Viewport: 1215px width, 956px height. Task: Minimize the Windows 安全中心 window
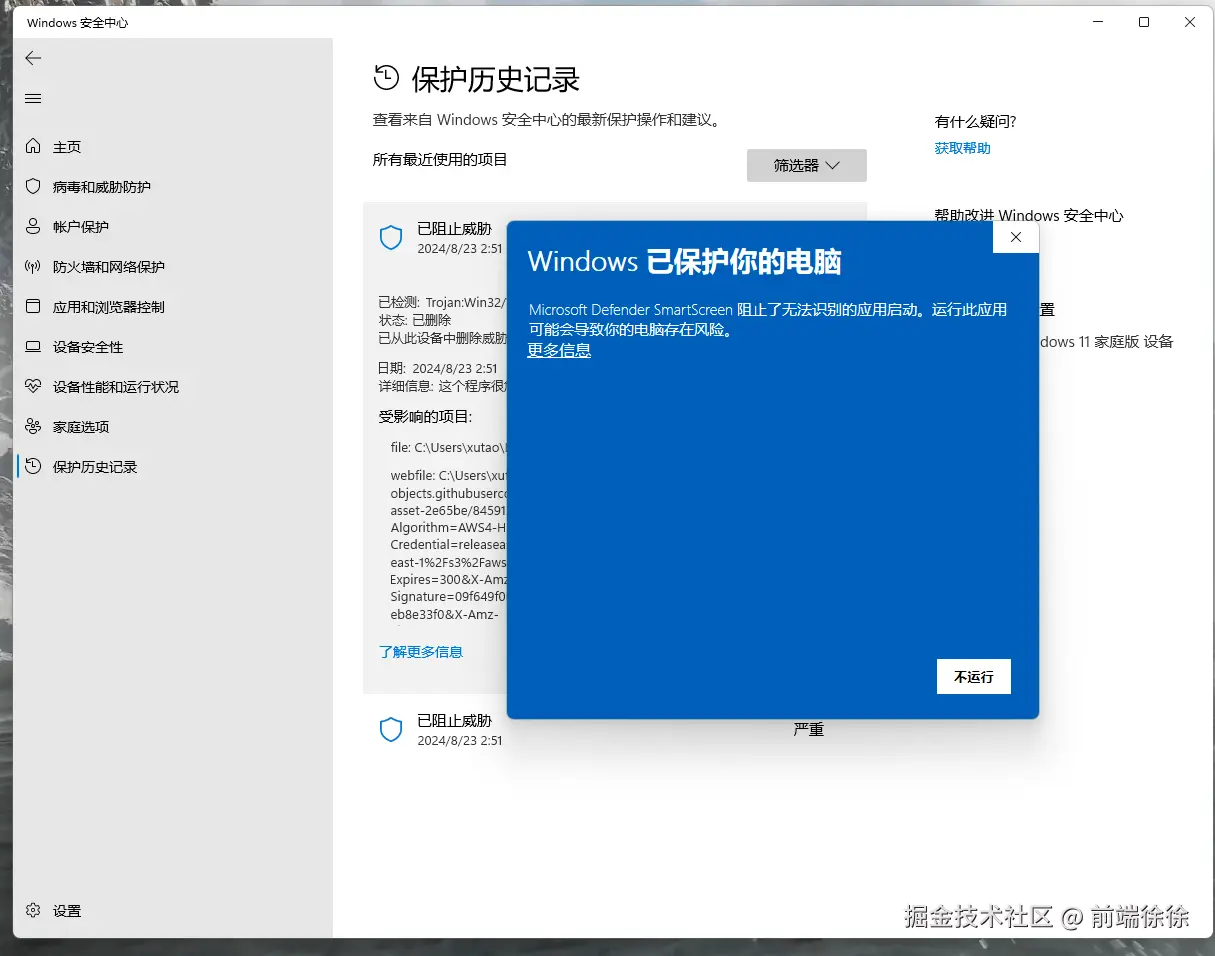pos(1097,22)
